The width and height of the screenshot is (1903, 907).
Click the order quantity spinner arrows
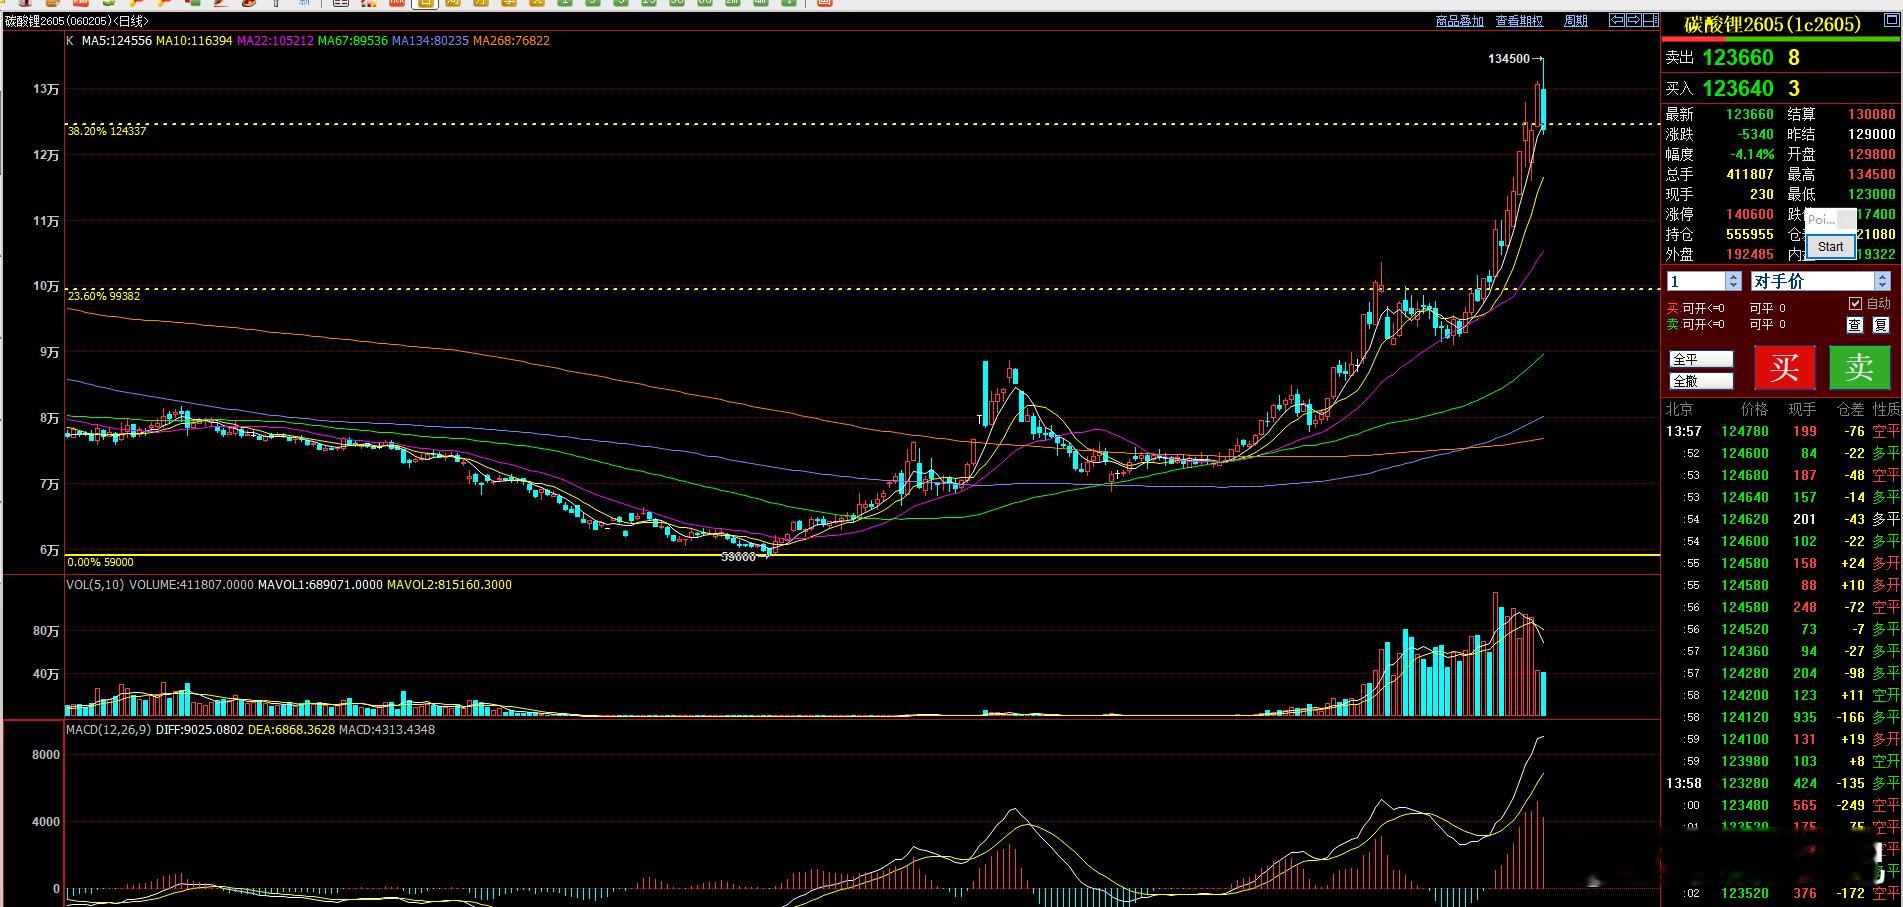pos(1734,281)
